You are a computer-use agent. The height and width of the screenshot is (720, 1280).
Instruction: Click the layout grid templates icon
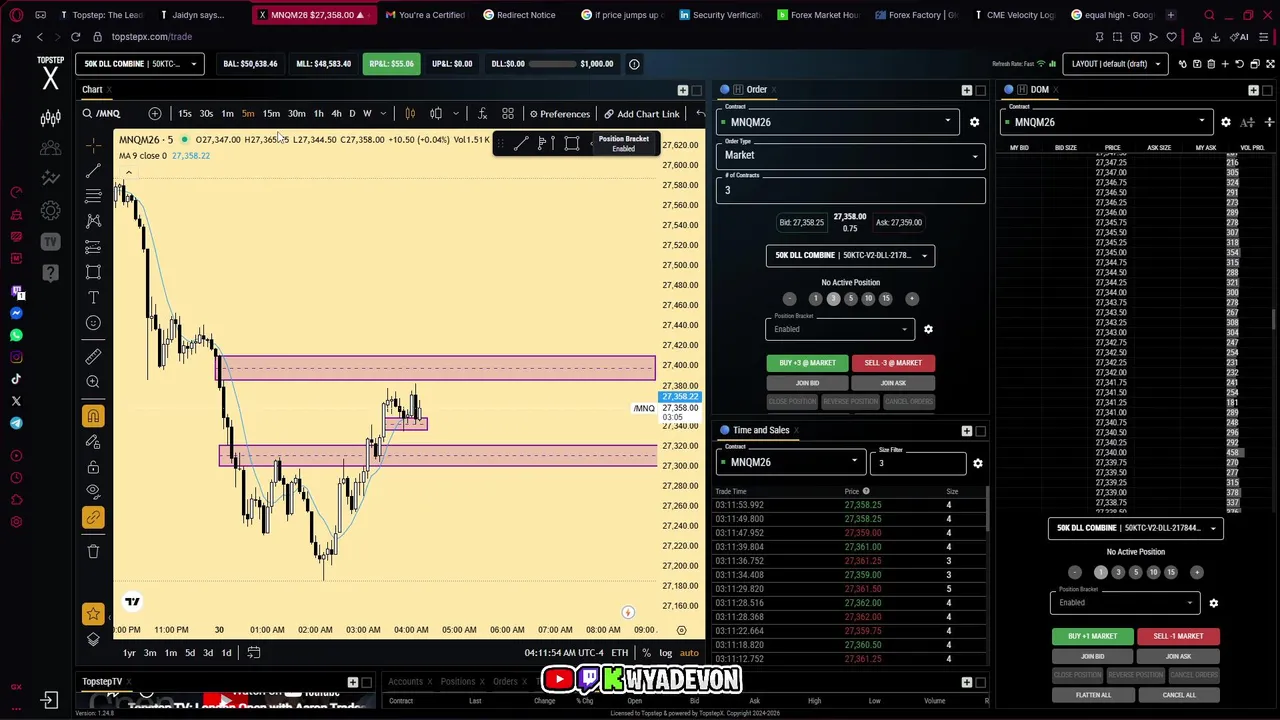pyautogui.click(x=508, y=114)
